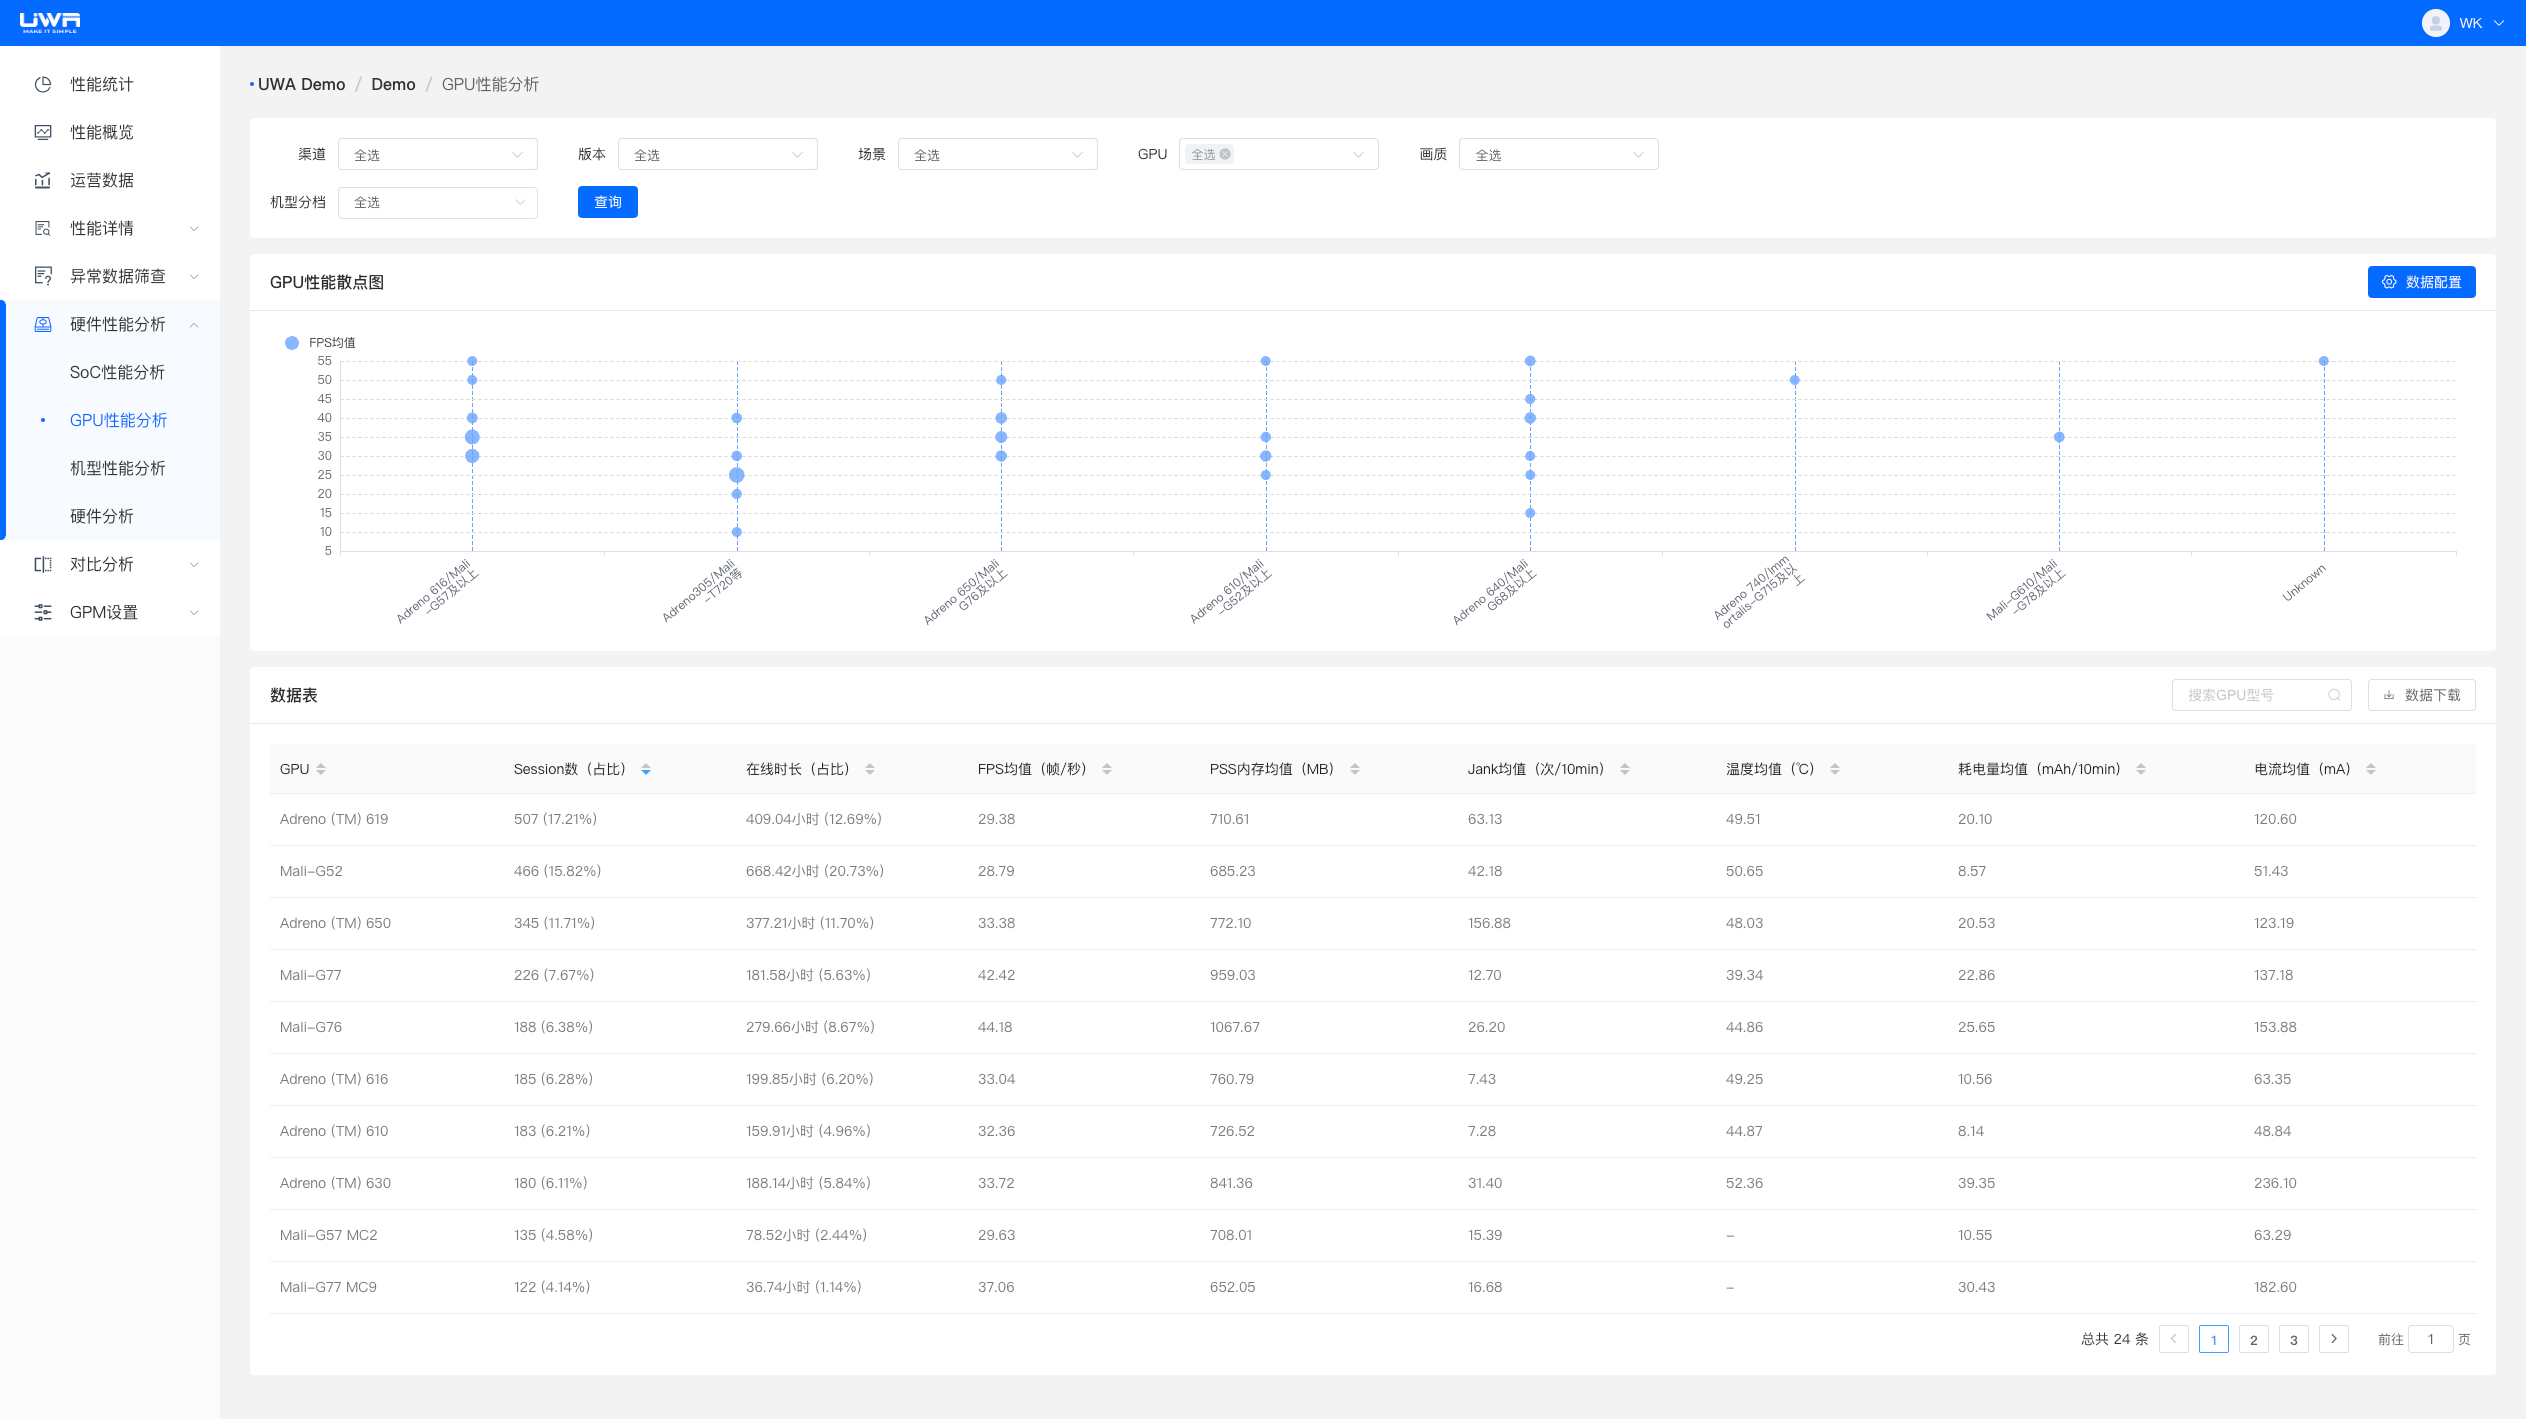Viewport: 2526px width, 1420px height.
Task: Open SoC性能分析 submenu item
Action: click(x=117, y=372)
